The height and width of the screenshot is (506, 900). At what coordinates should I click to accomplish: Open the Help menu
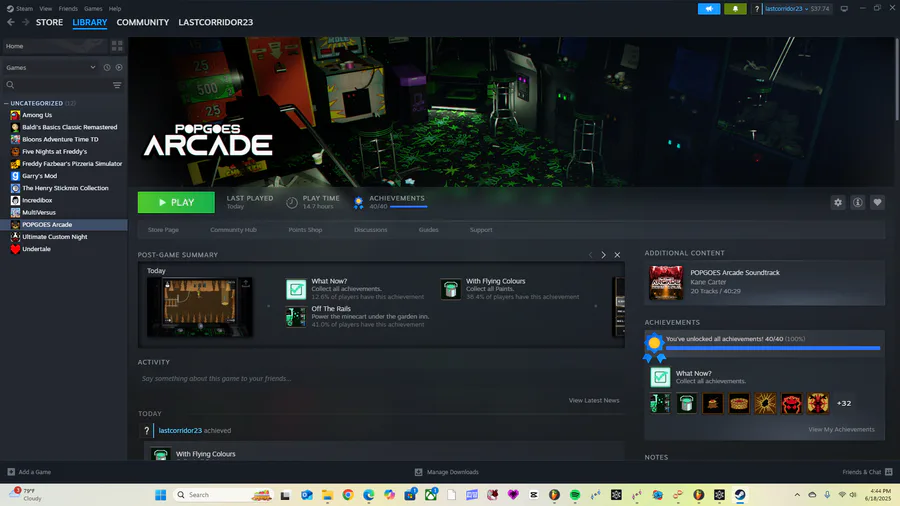[x=115, y=9]
